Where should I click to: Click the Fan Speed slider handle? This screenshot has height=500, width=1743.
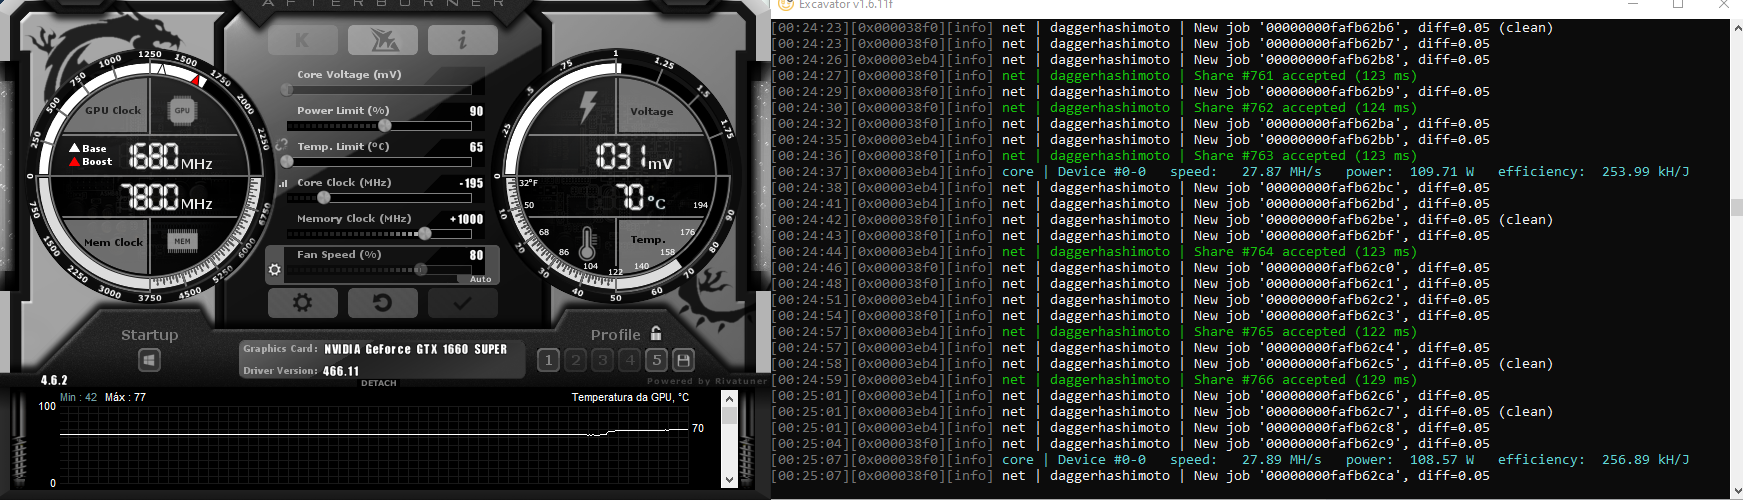coord(421,269)
